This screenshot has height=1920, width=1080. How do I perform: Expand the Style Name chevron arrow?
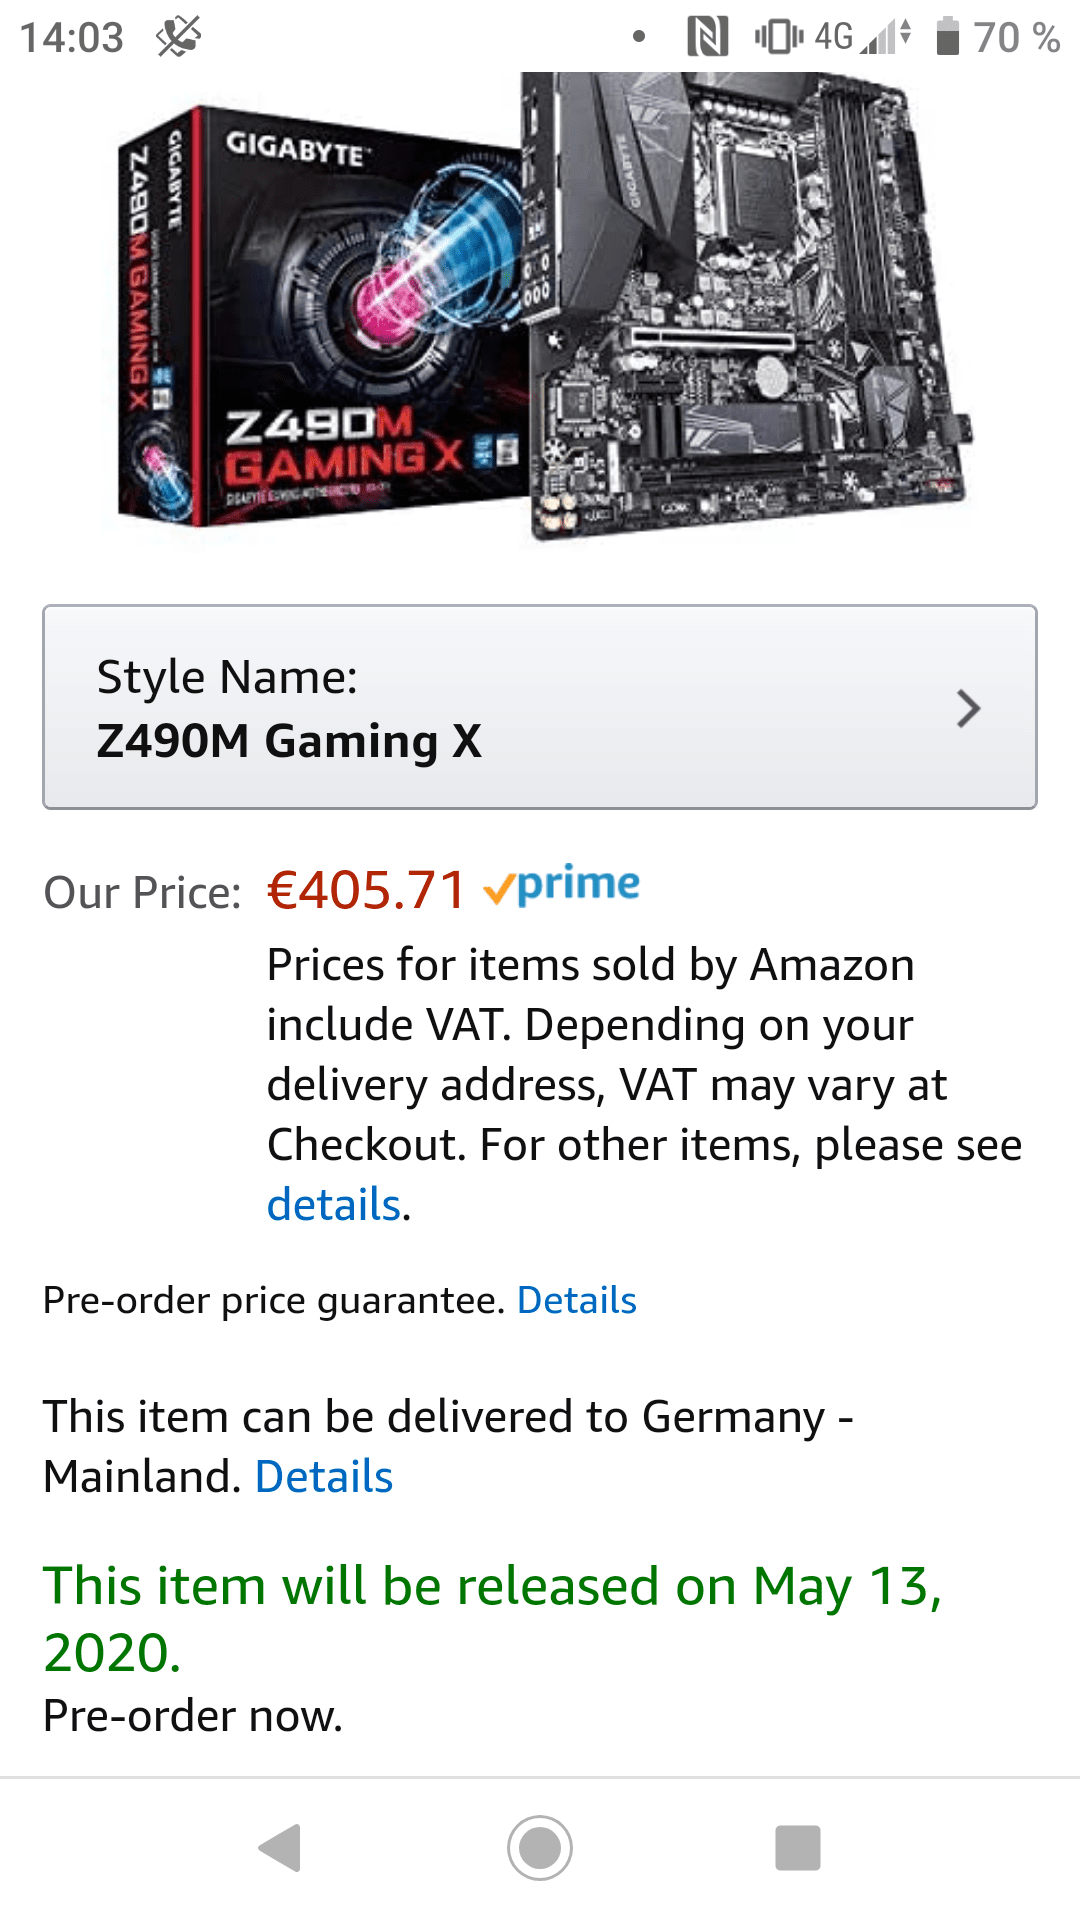(x=967, y=708)
